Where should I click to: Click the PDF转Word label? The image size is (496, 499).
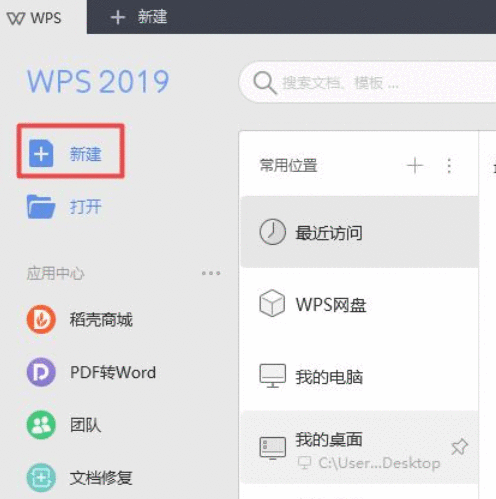pyautogui.click(x=113, y=372)
